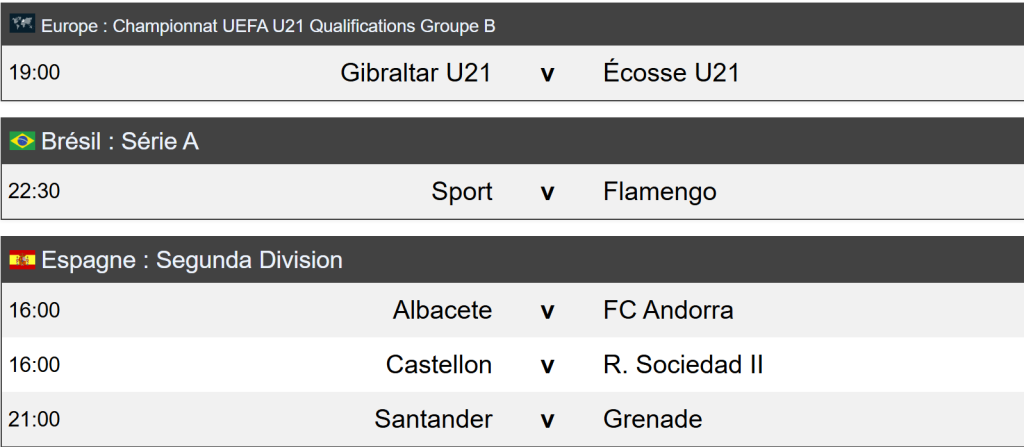Click the Santander team name
1024x447 pixels.
click(x=433, y=418)
